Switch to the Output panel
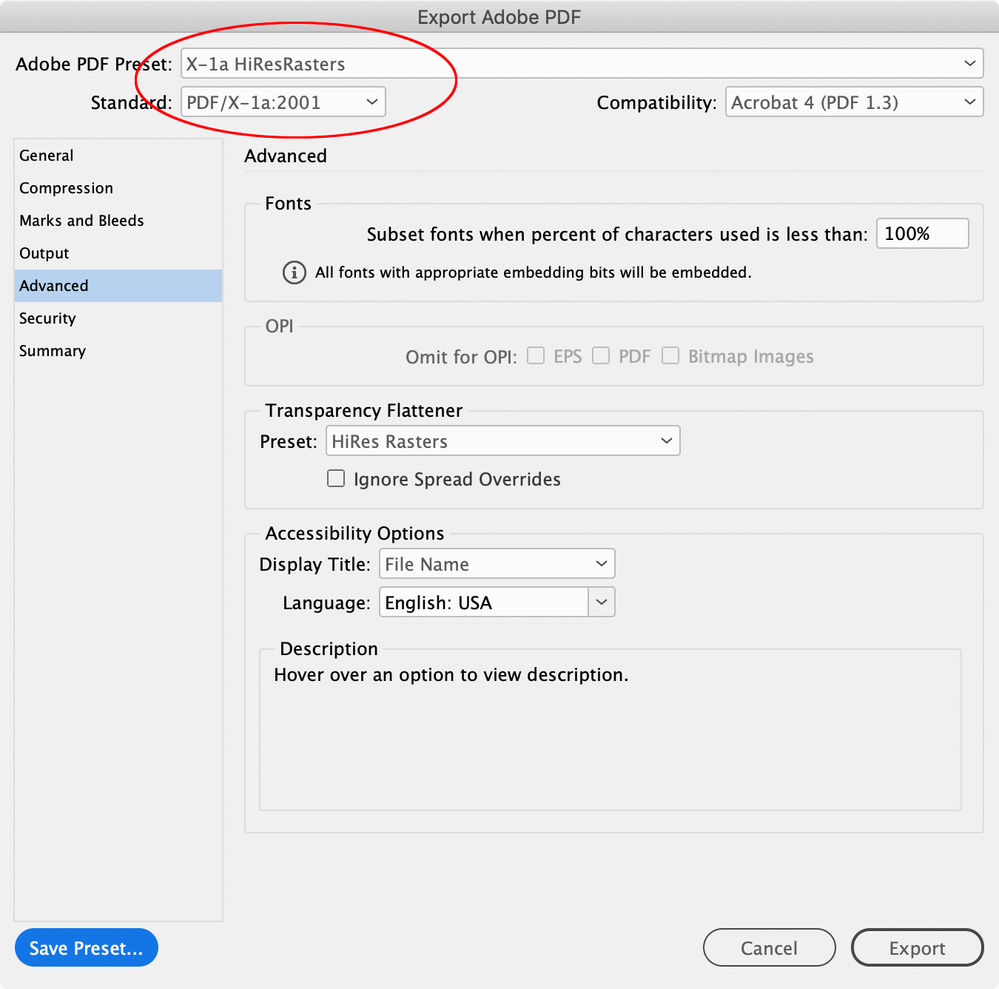The height and width of the screenshot is (989, 999). click(118, 253)
